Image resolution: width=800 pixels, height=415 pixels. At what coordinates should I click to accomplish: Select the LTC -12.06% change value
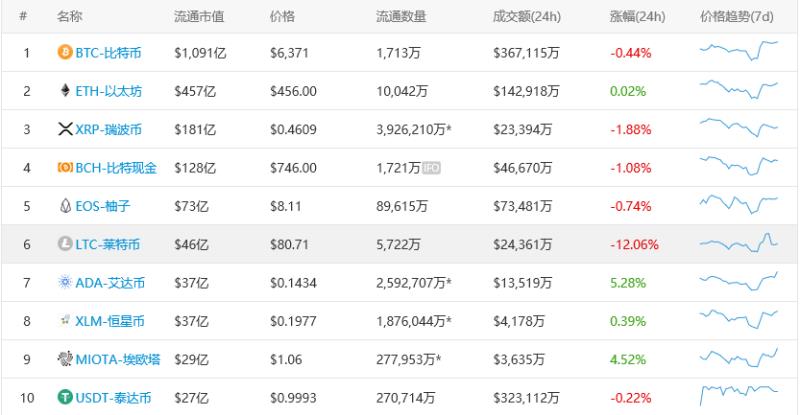tap(634, 245)
